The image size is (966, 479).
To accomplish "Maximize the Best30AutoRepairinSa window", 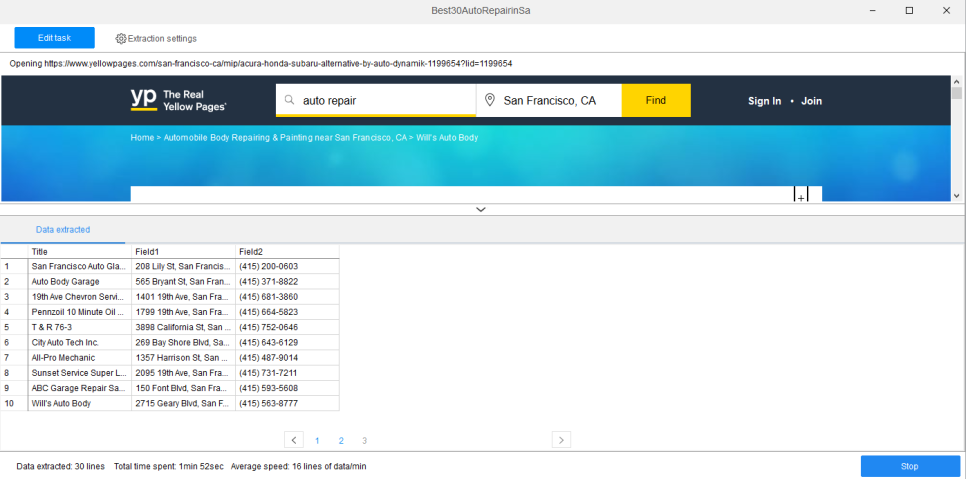I will tap(909, 10).
